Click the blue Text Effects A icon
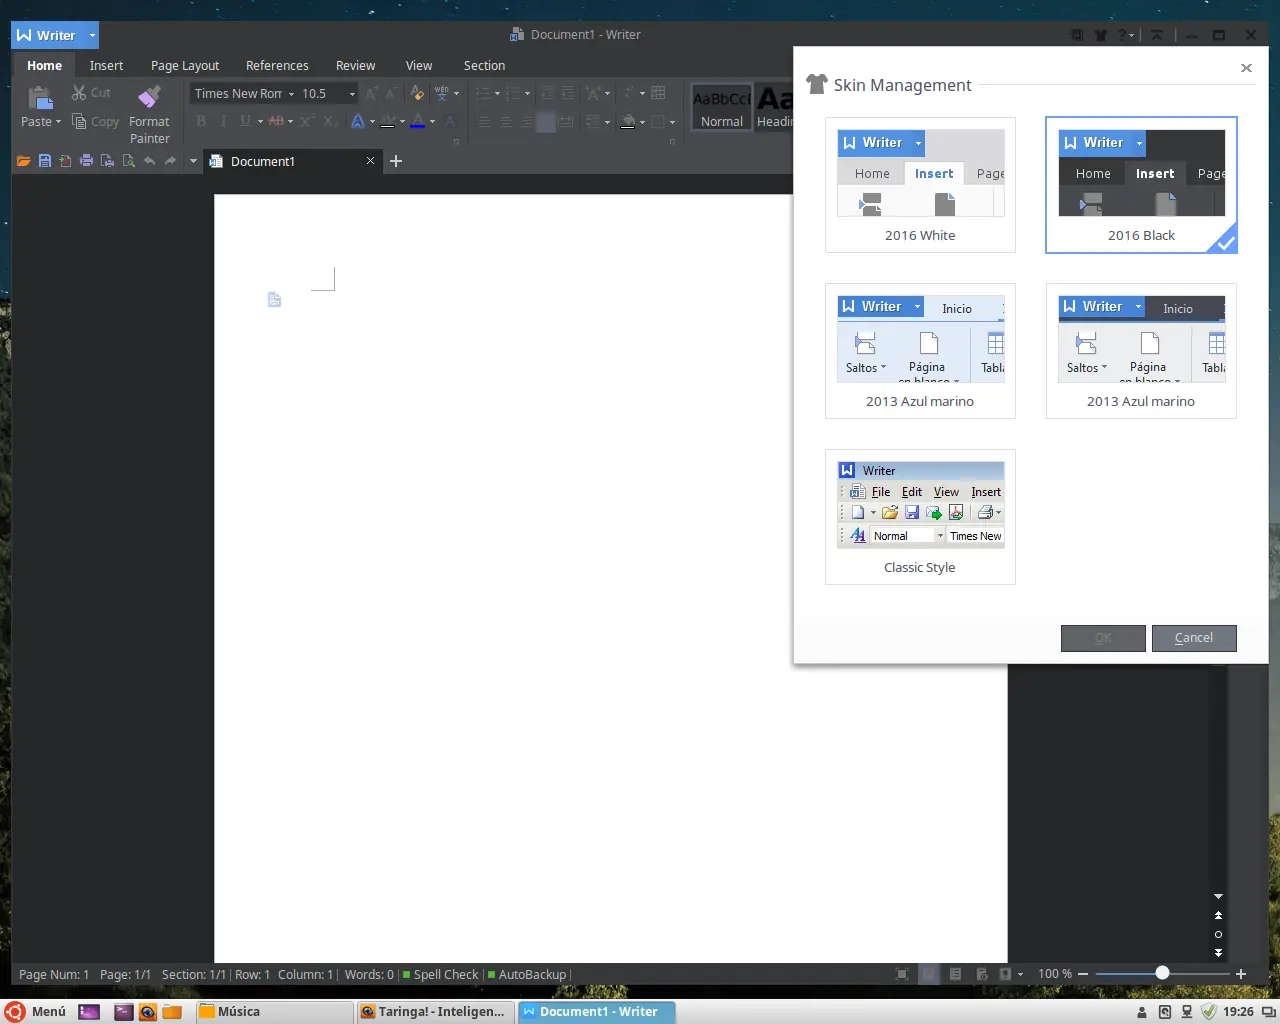Viewport: 1280px width, 1024px height. point(357,121)
